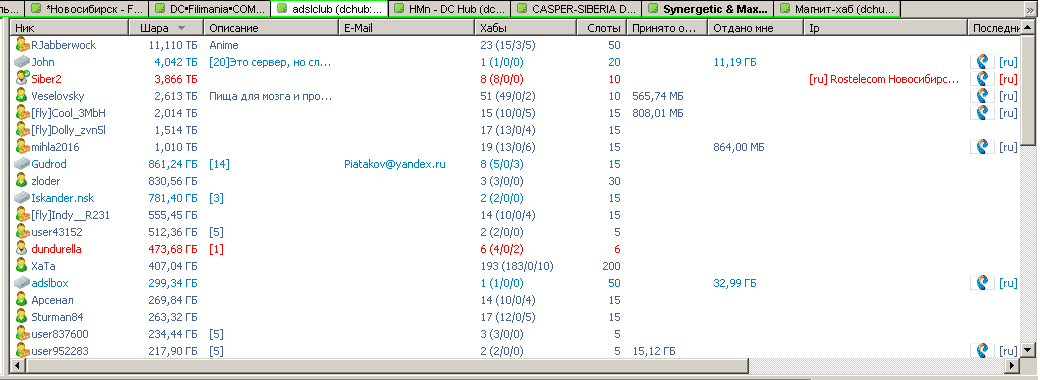Click Rostelecom provider icon in Siber2 row

(982, 79)
